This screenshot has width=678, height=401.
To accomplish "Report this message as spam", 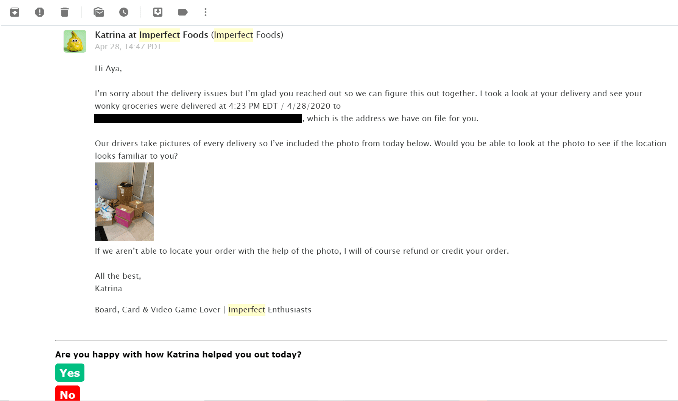I will 39,12.
